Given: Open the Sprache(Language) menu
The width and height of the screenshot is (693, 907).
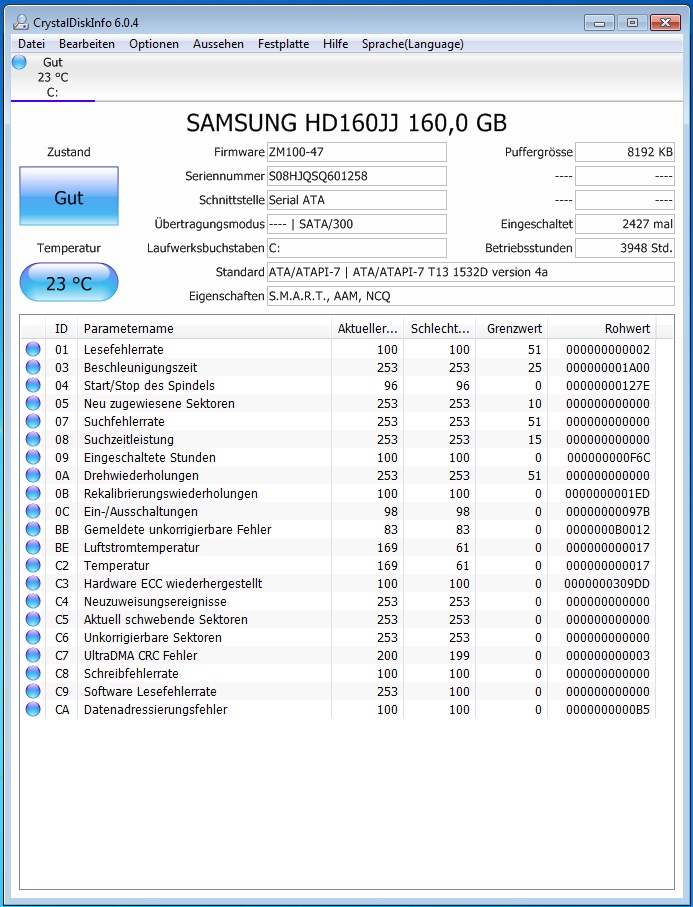Looking at the screenshot, I should pyautogui.click(x=412, y=44).
